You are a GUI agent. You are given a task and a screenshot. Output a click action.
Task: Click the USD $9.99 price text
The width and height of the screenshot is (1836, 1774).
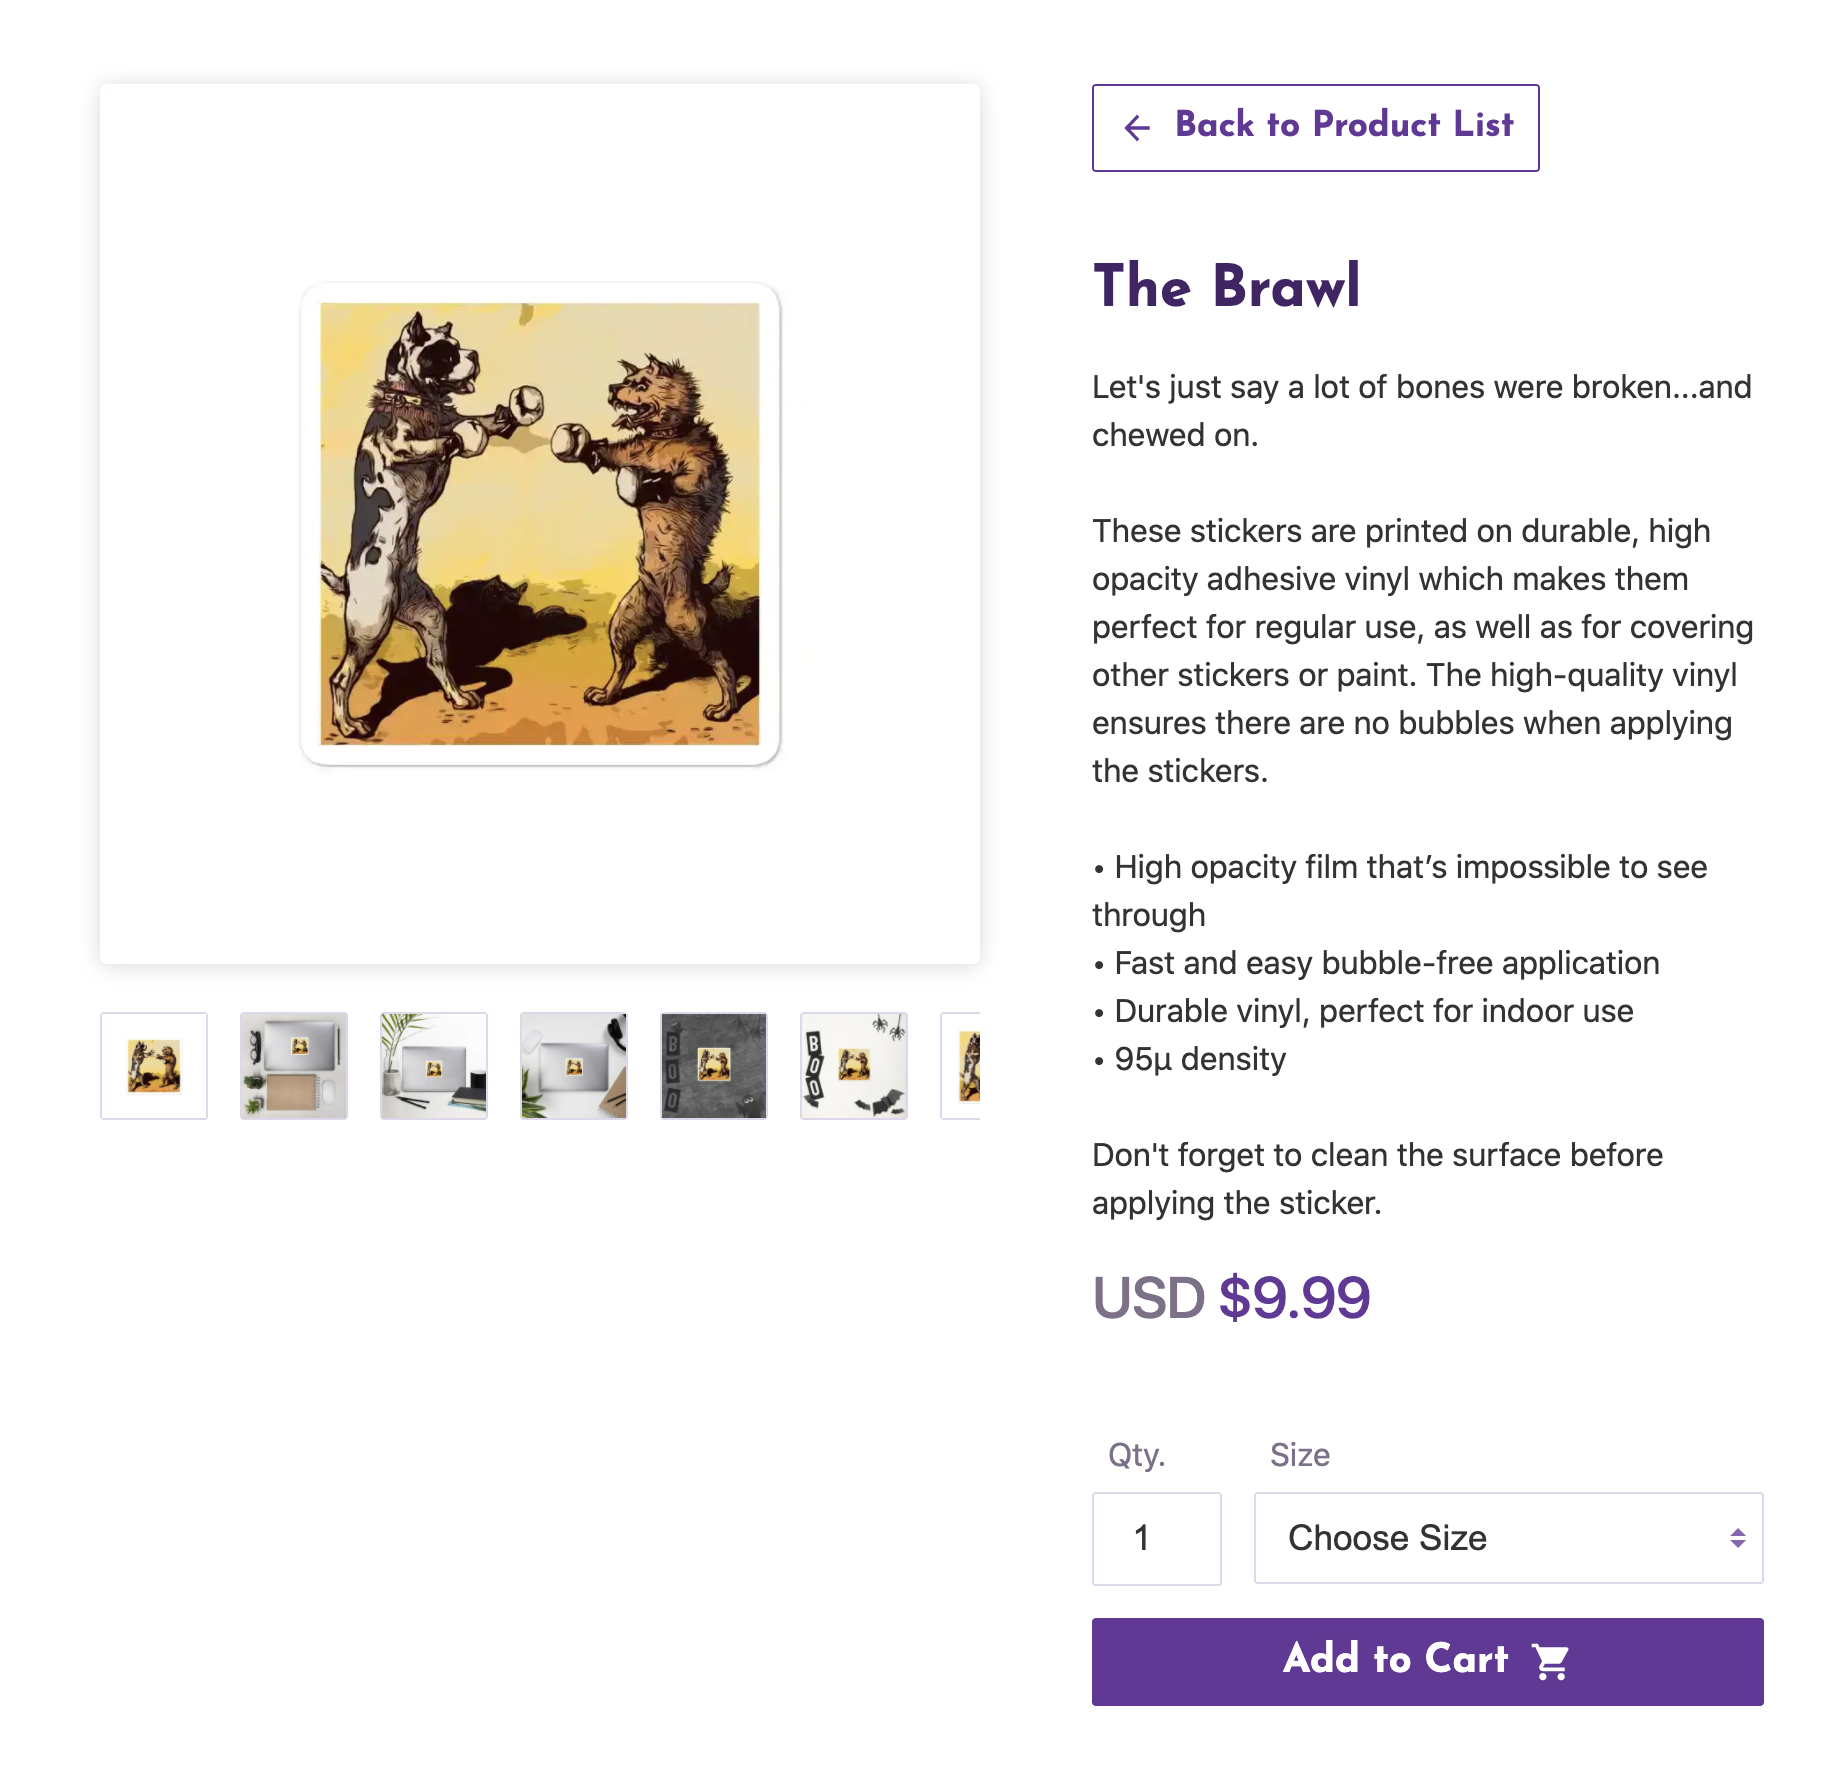(x=1231, y=1296)
